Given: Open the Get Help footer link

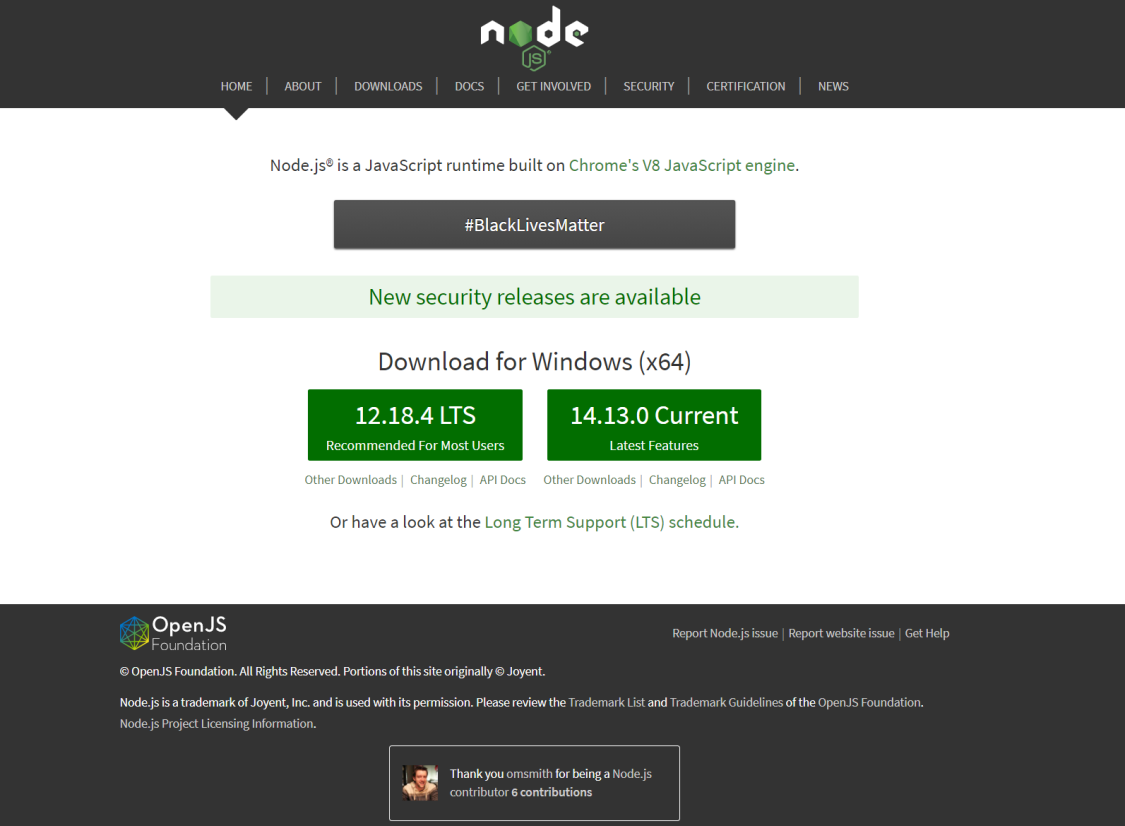Looking at the screenshot, I should coord(927,634).
